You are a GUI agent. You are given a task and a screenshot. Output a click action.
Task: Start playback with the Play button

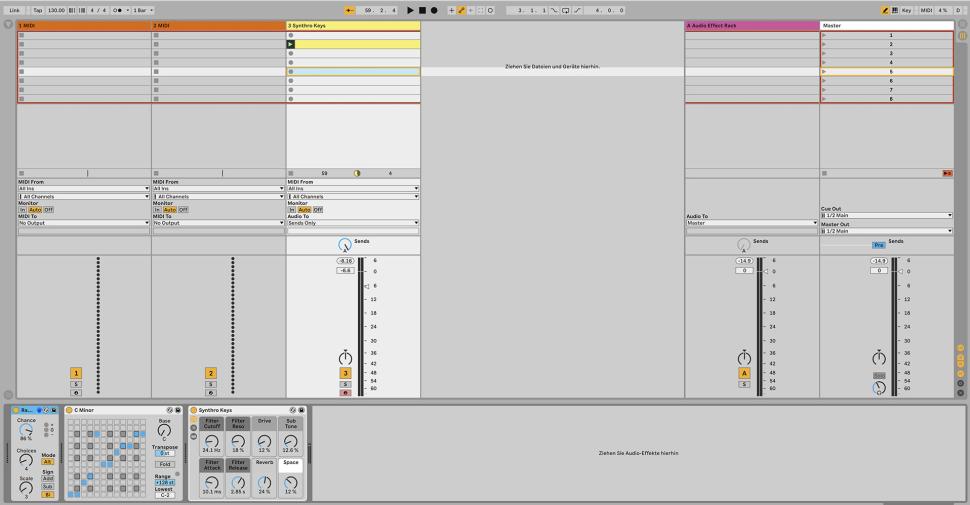pos(410,11)
